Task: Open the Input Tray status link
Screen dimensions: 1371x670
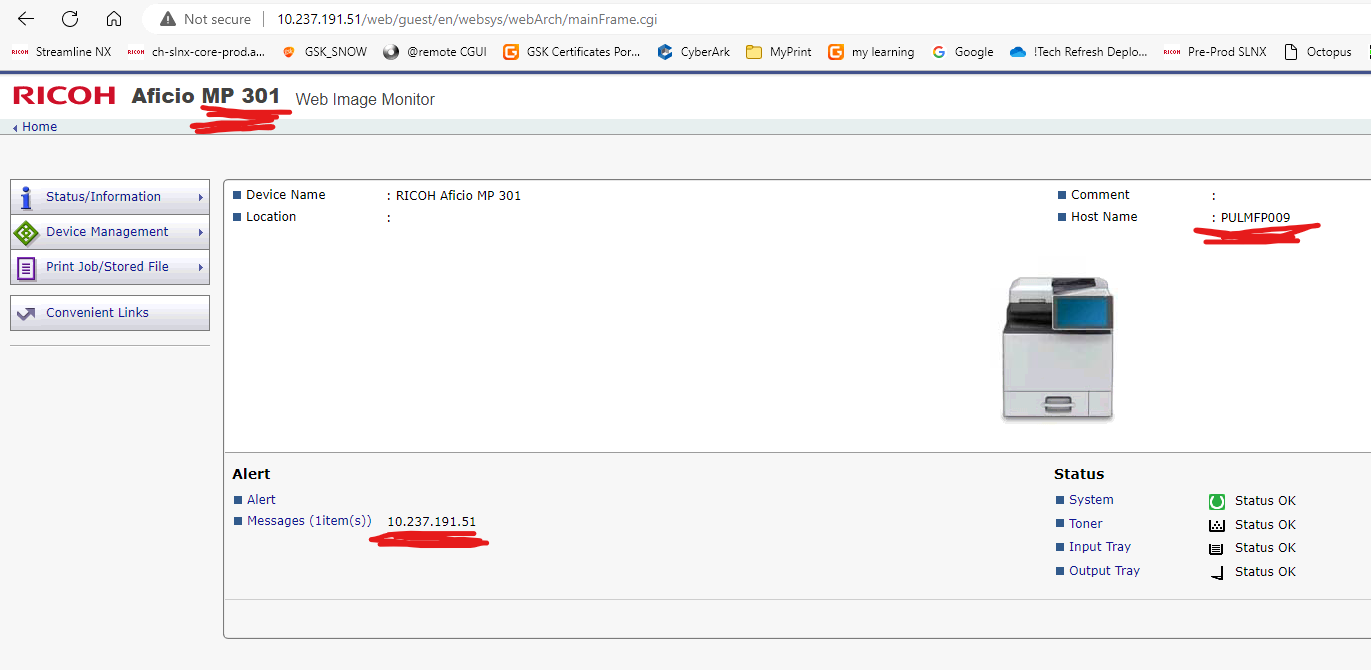Action: point(1100,547)
